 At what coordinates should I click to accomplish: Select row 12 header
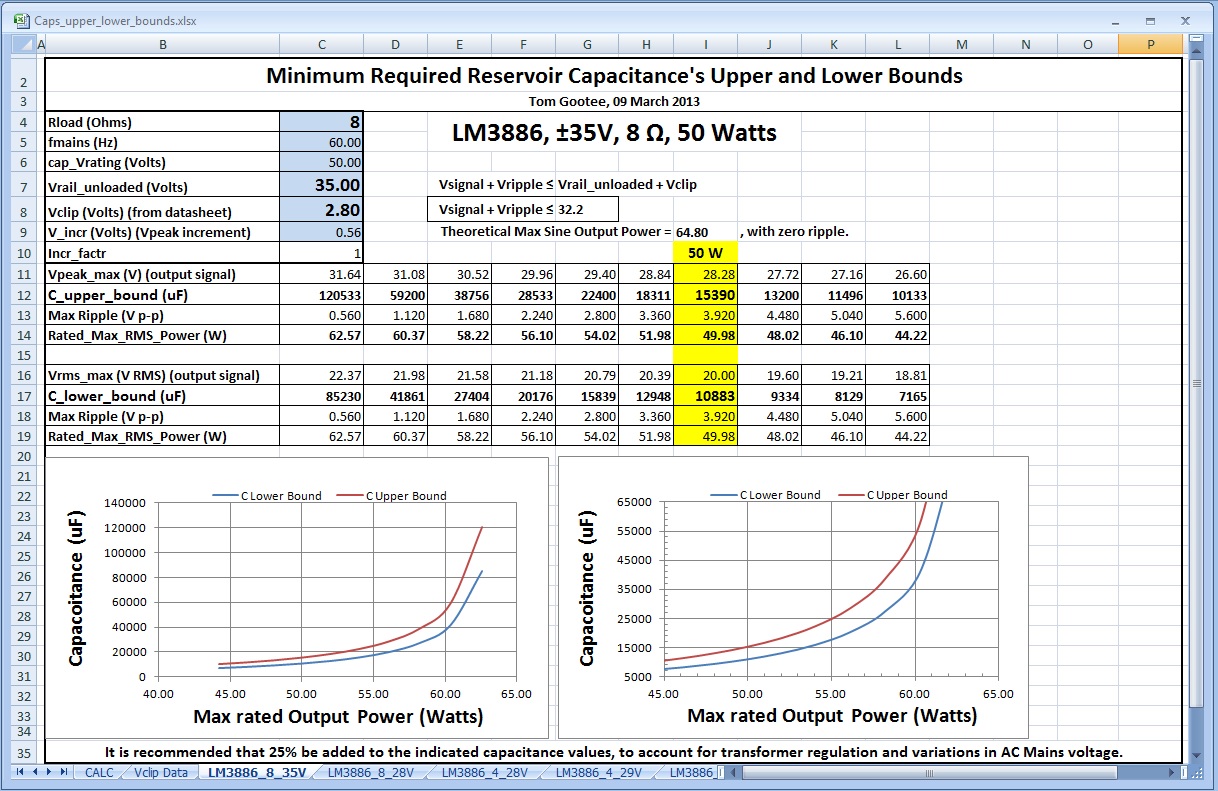click(24, 295)
